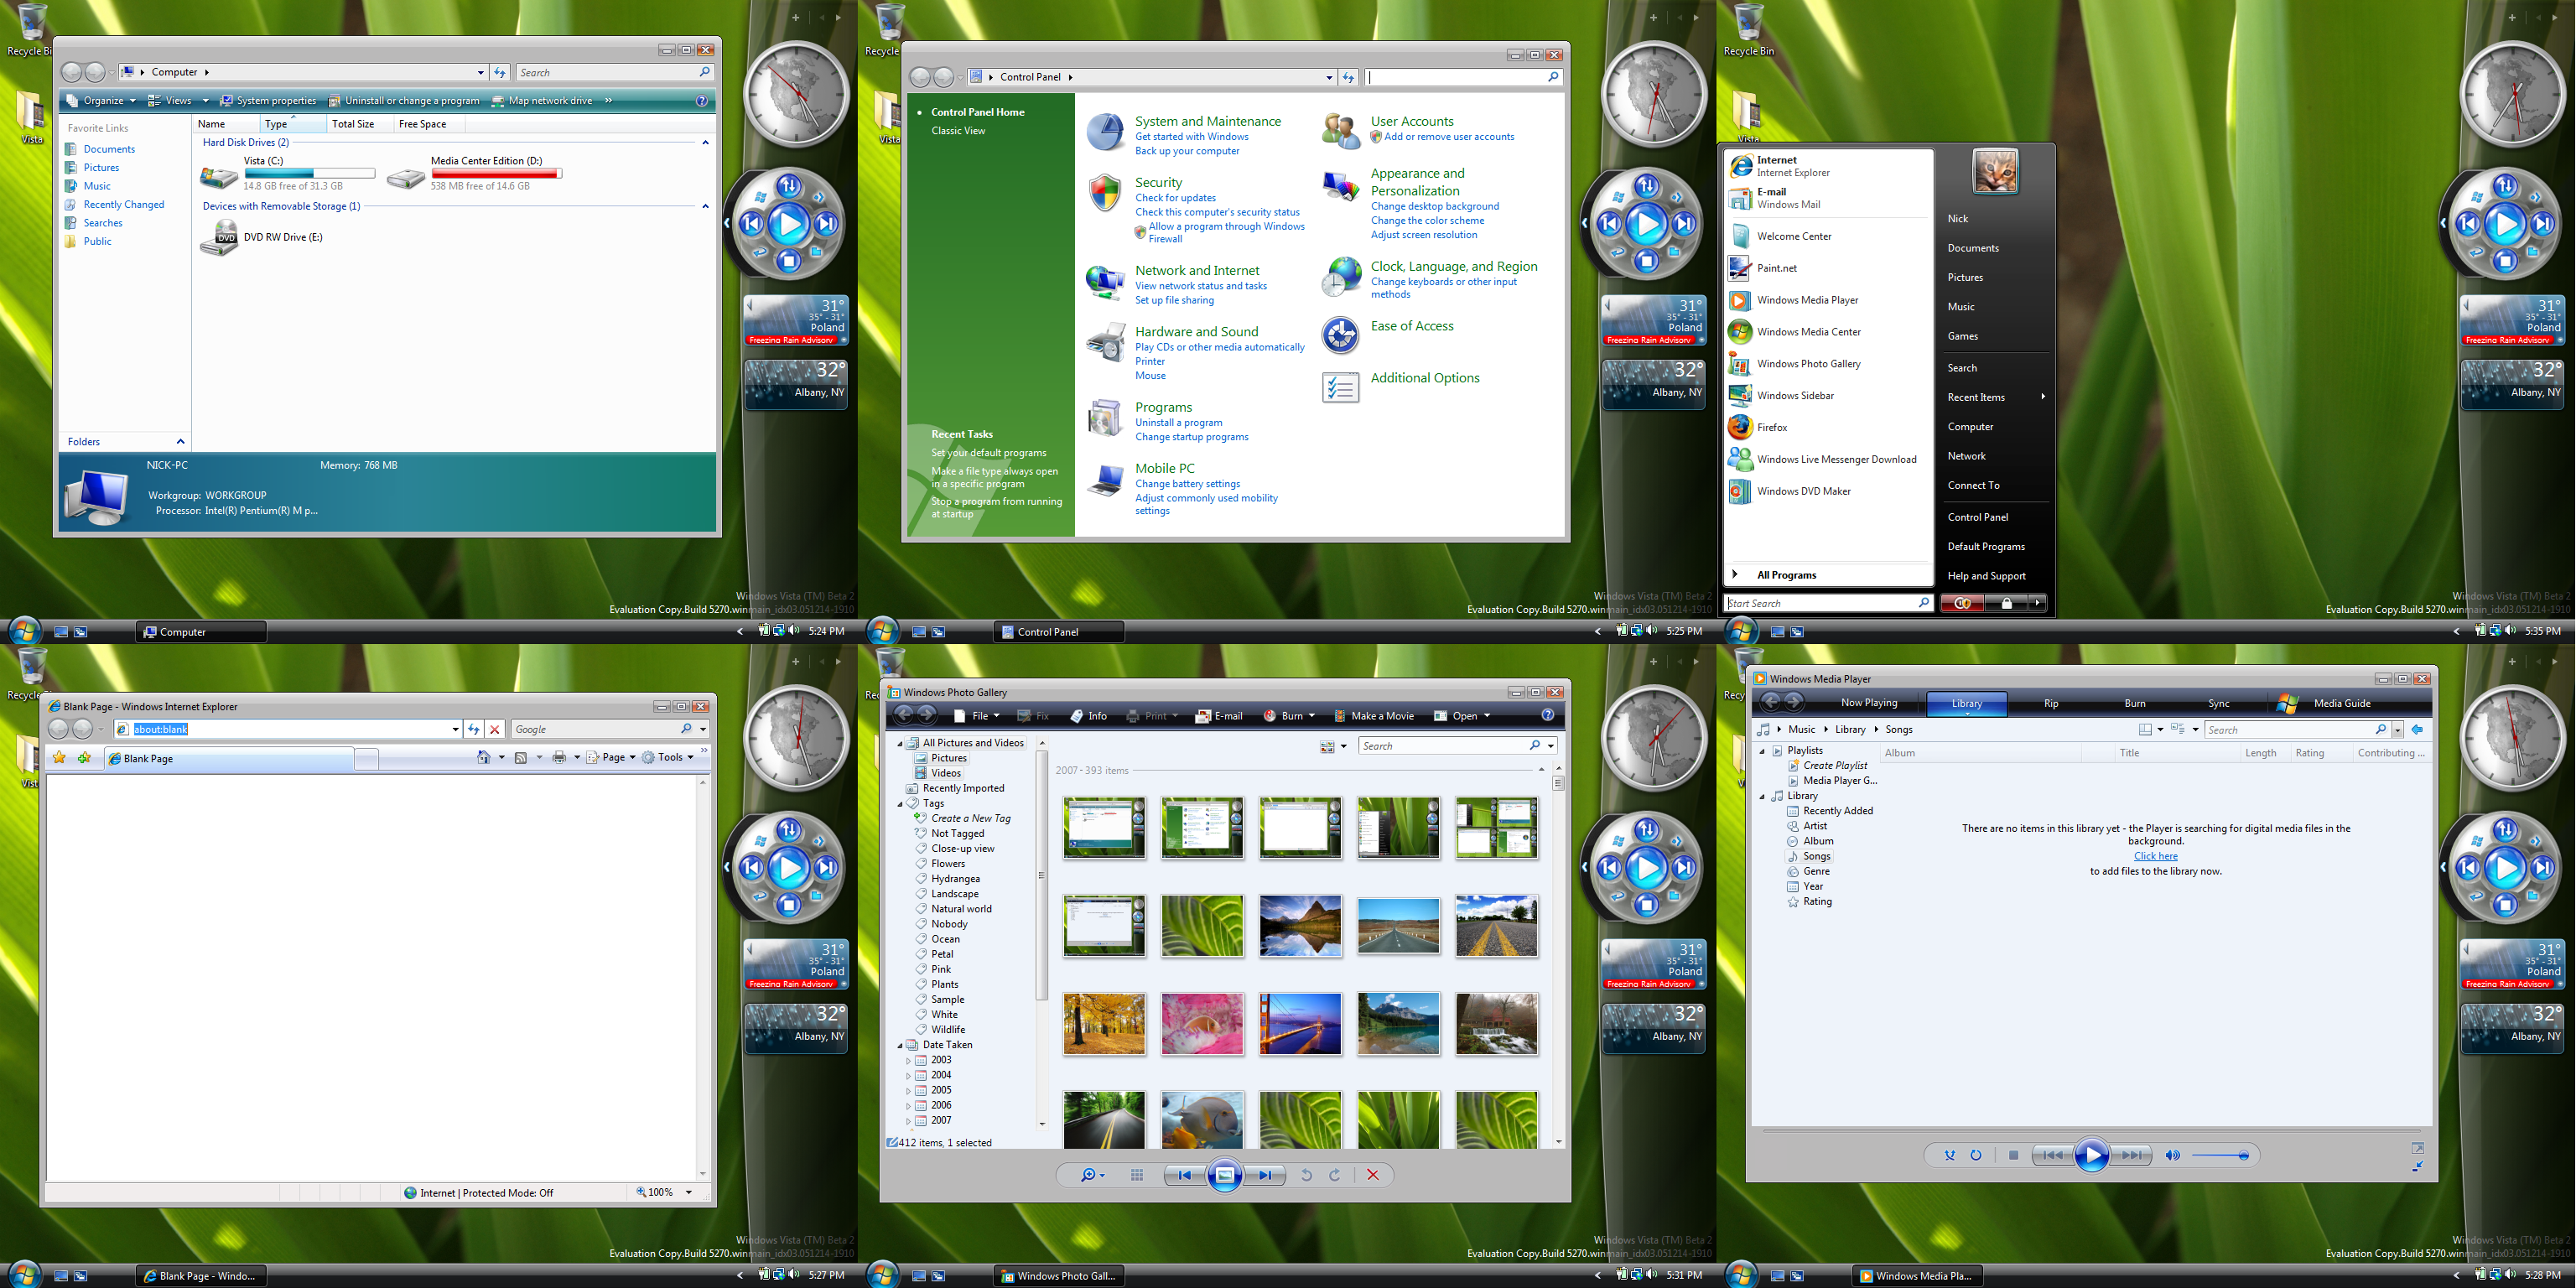The width and height of the screenshot is (2576, 1288).
Task: Open the Vista (C:) drive icon
Action: coord(219,177)
